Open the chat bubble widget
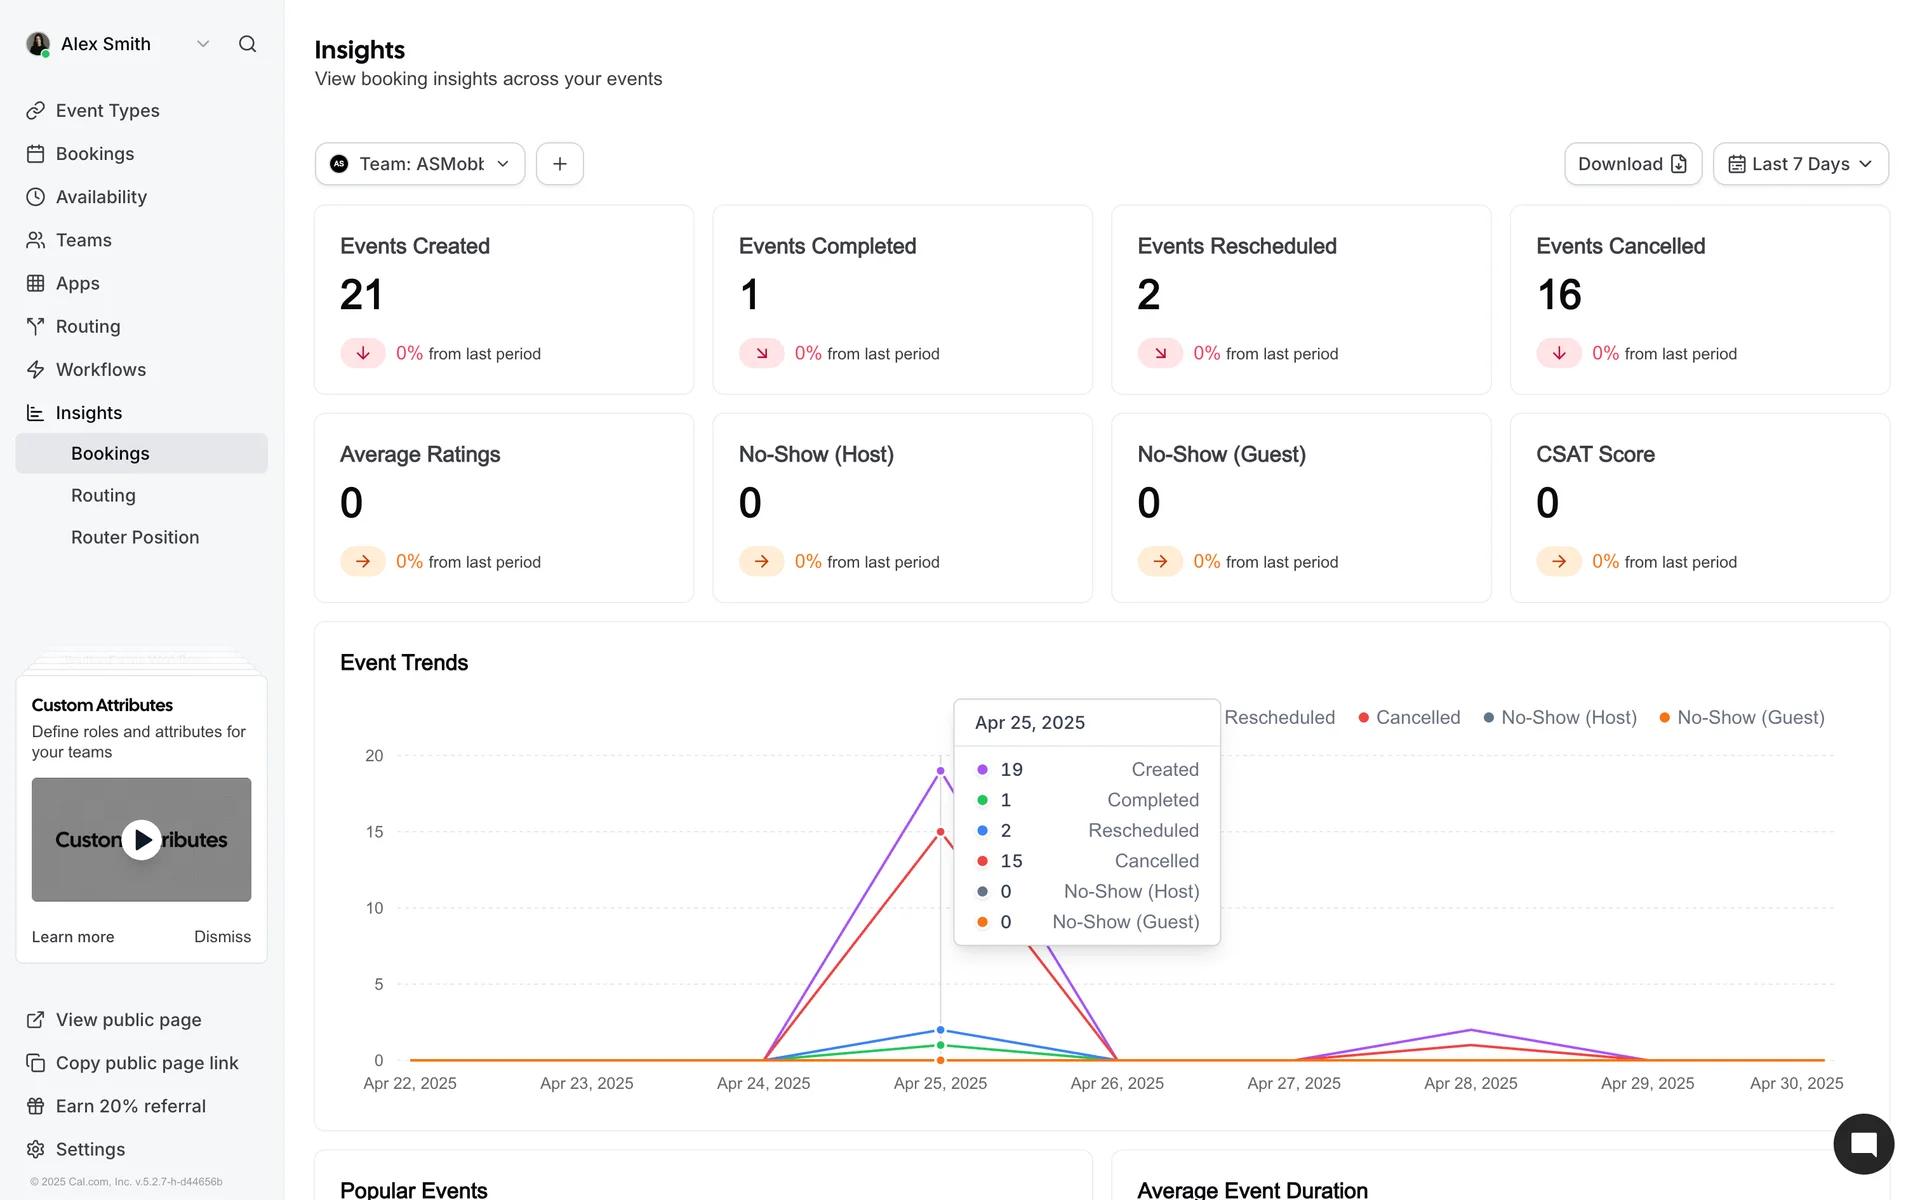The image size is (1920, 1200). (x=1863, y=1144)
